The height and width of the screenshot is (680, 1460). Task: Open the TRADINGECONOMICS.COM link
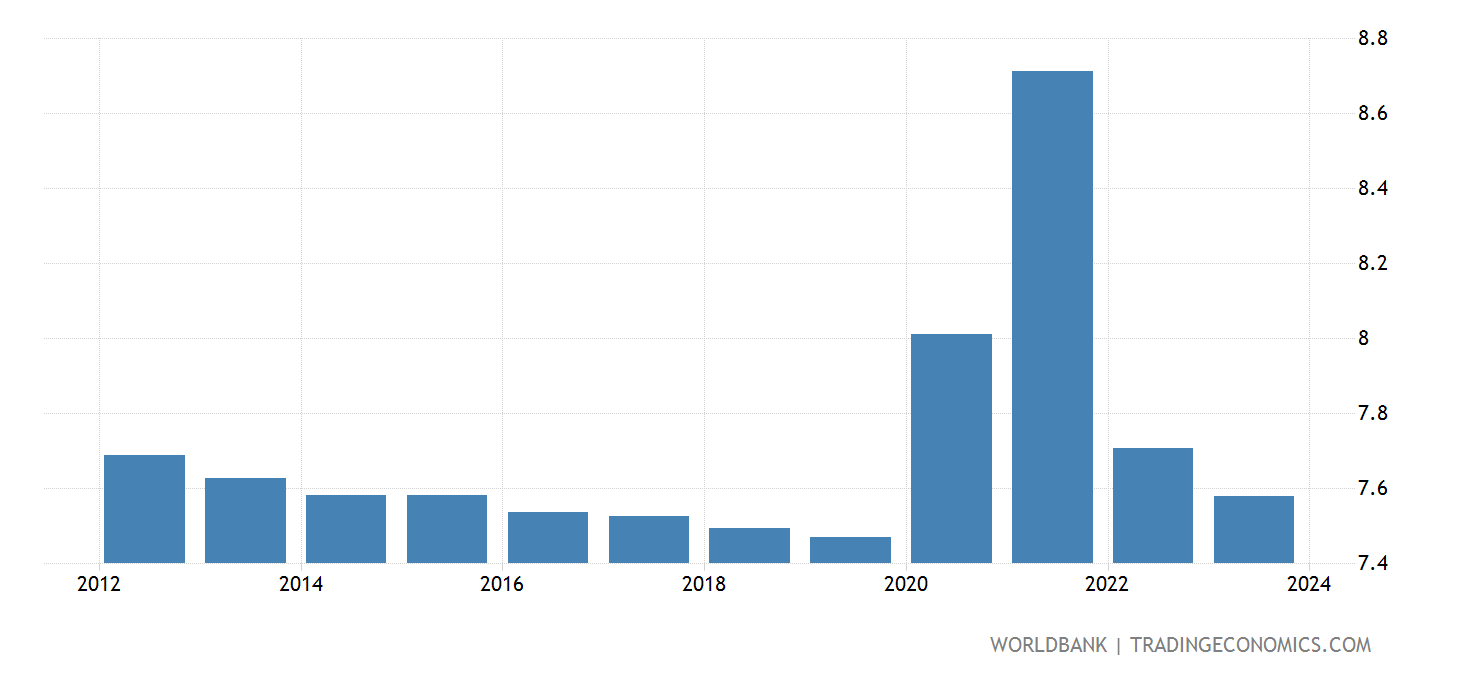[1252, 645]
